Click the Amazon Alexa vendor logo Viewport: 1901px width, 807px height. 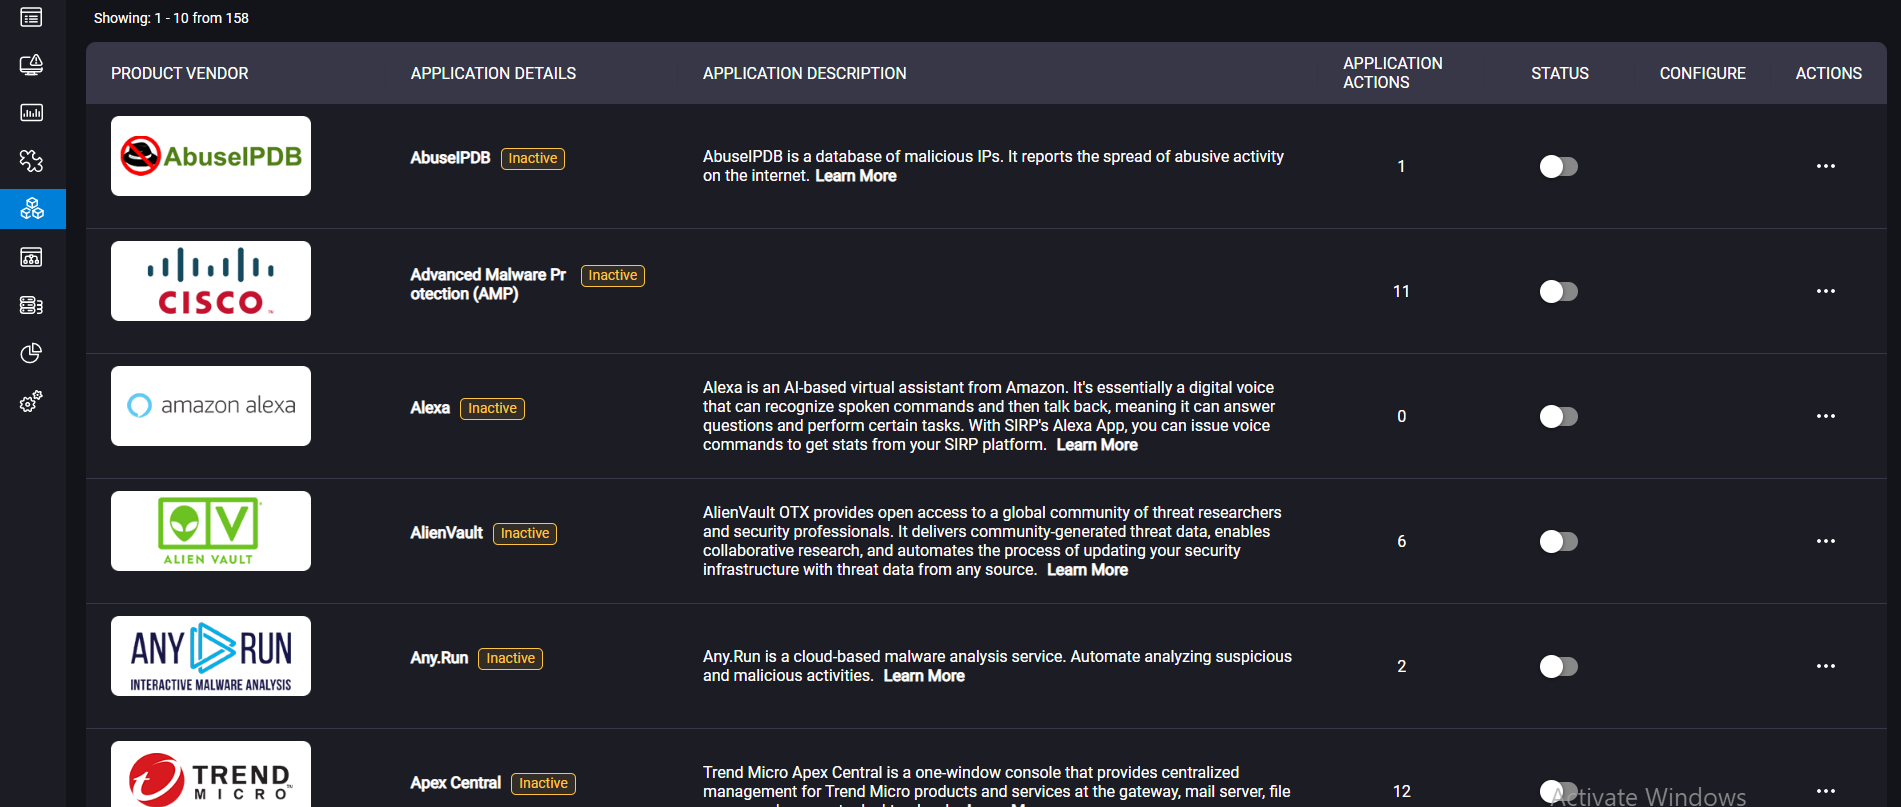[x=211, y=406]
